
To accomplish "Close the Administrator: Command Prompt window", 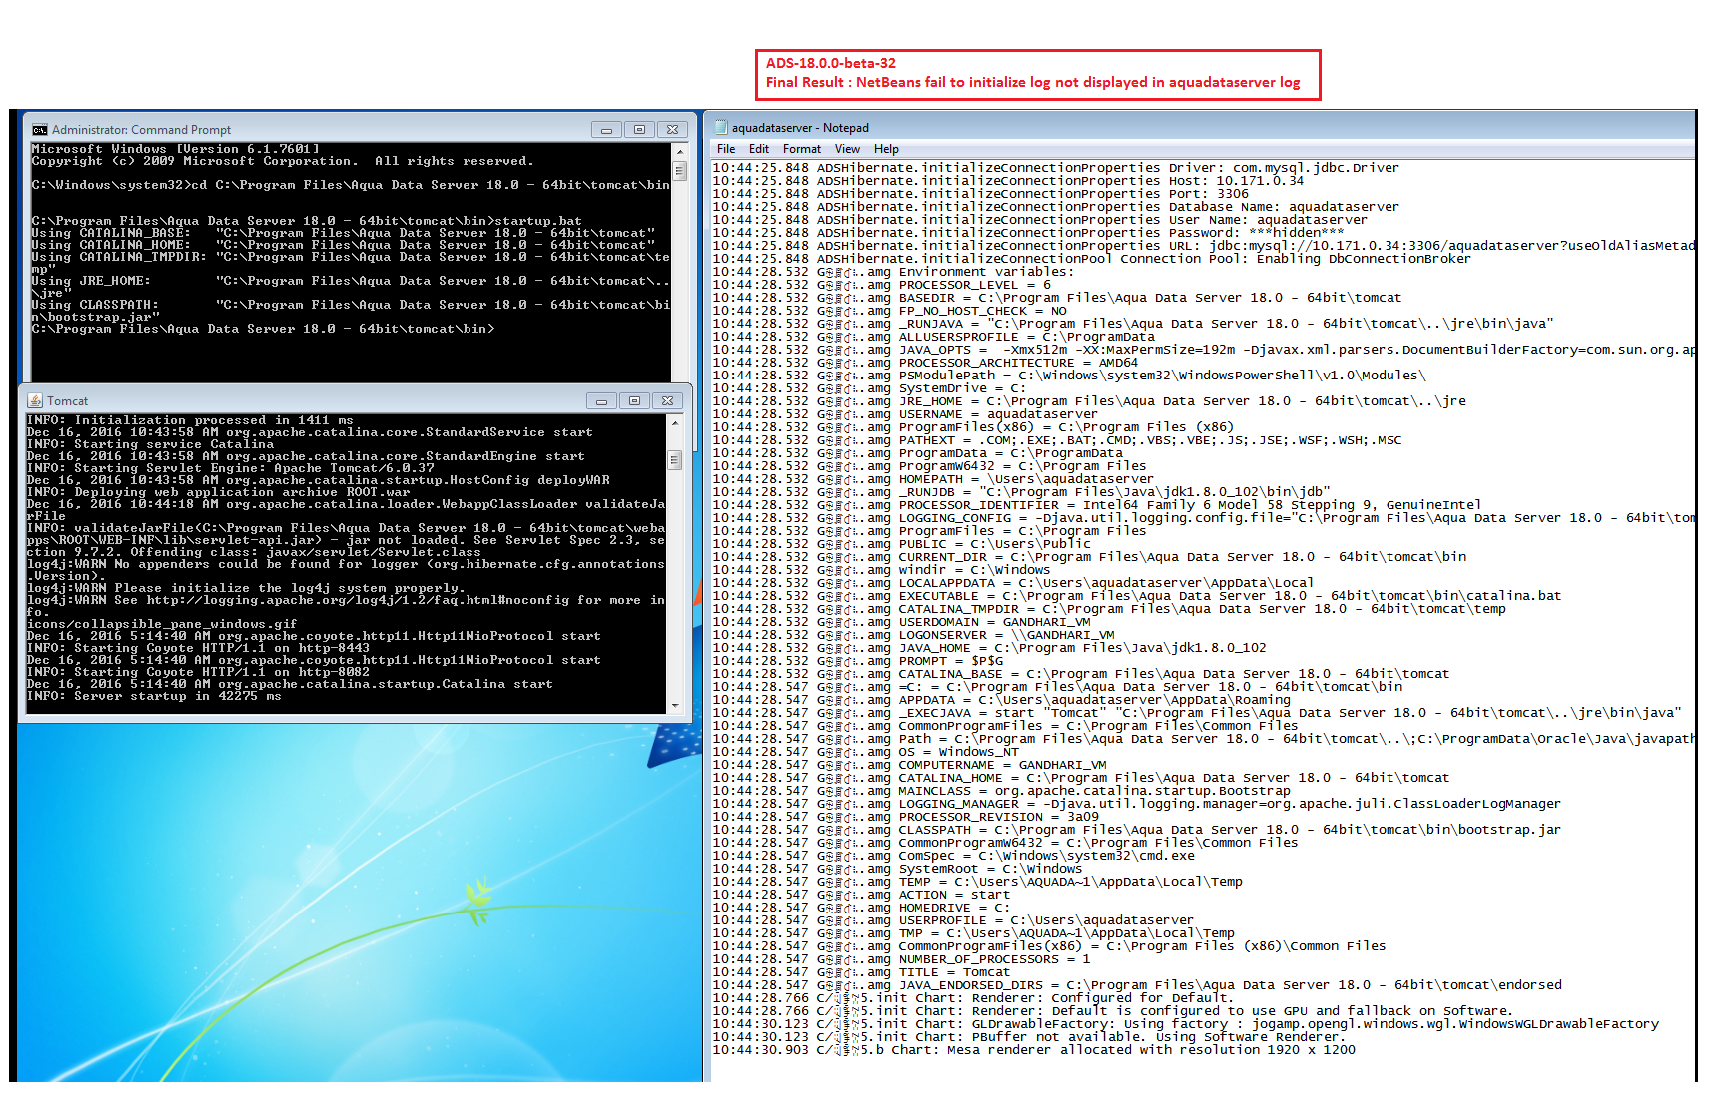I will pos(673,130).
